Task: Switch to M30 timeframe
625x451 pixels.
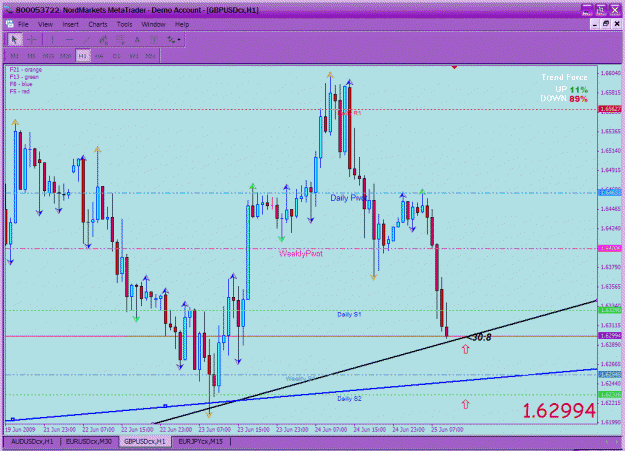Action: (x=65, y=56)
